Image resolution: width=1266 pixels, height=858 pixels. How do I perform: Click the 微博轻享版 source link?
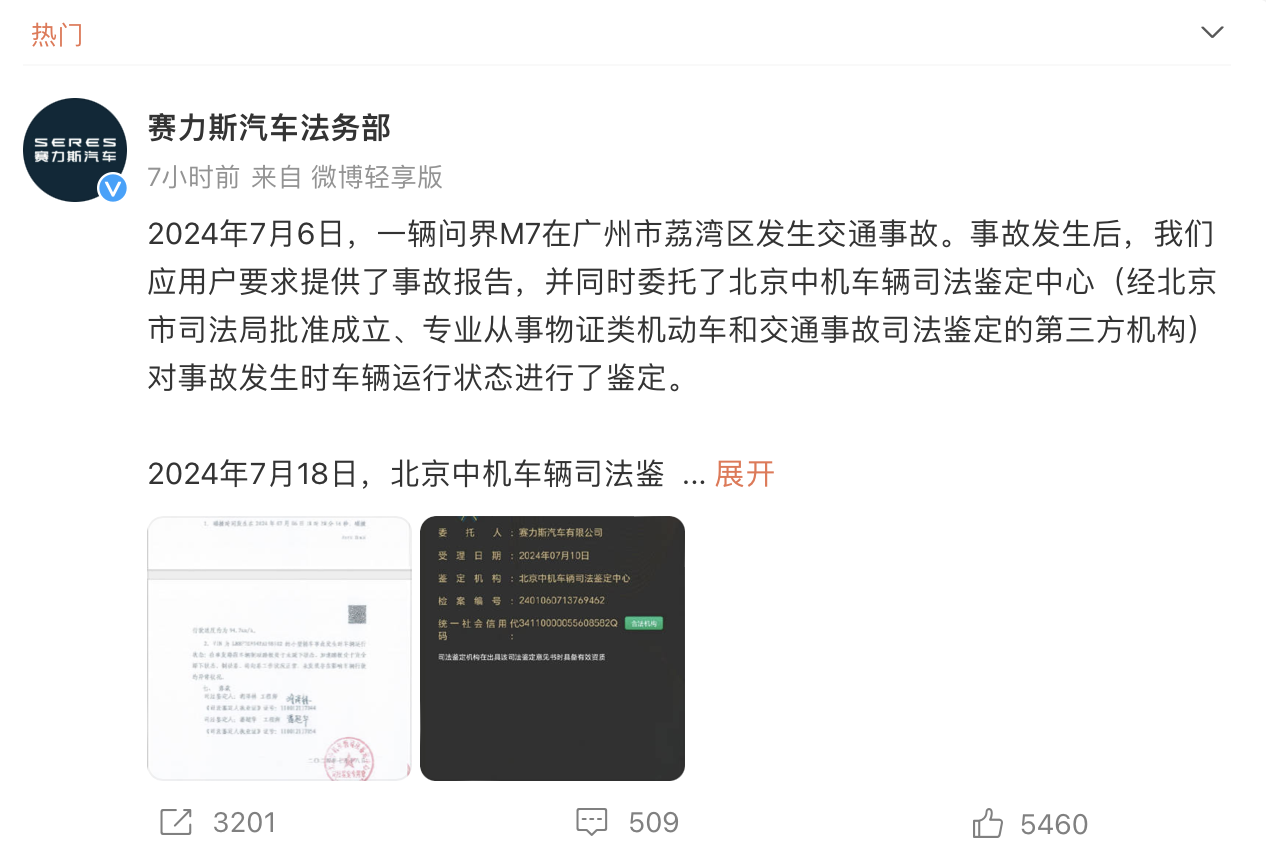pyautogui.click(x=377, y=177)
